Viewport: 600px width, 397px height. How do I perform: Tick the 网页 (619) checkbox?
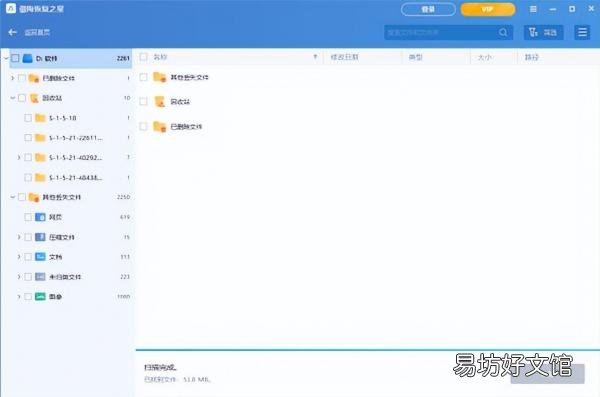(x=28, y=217)
